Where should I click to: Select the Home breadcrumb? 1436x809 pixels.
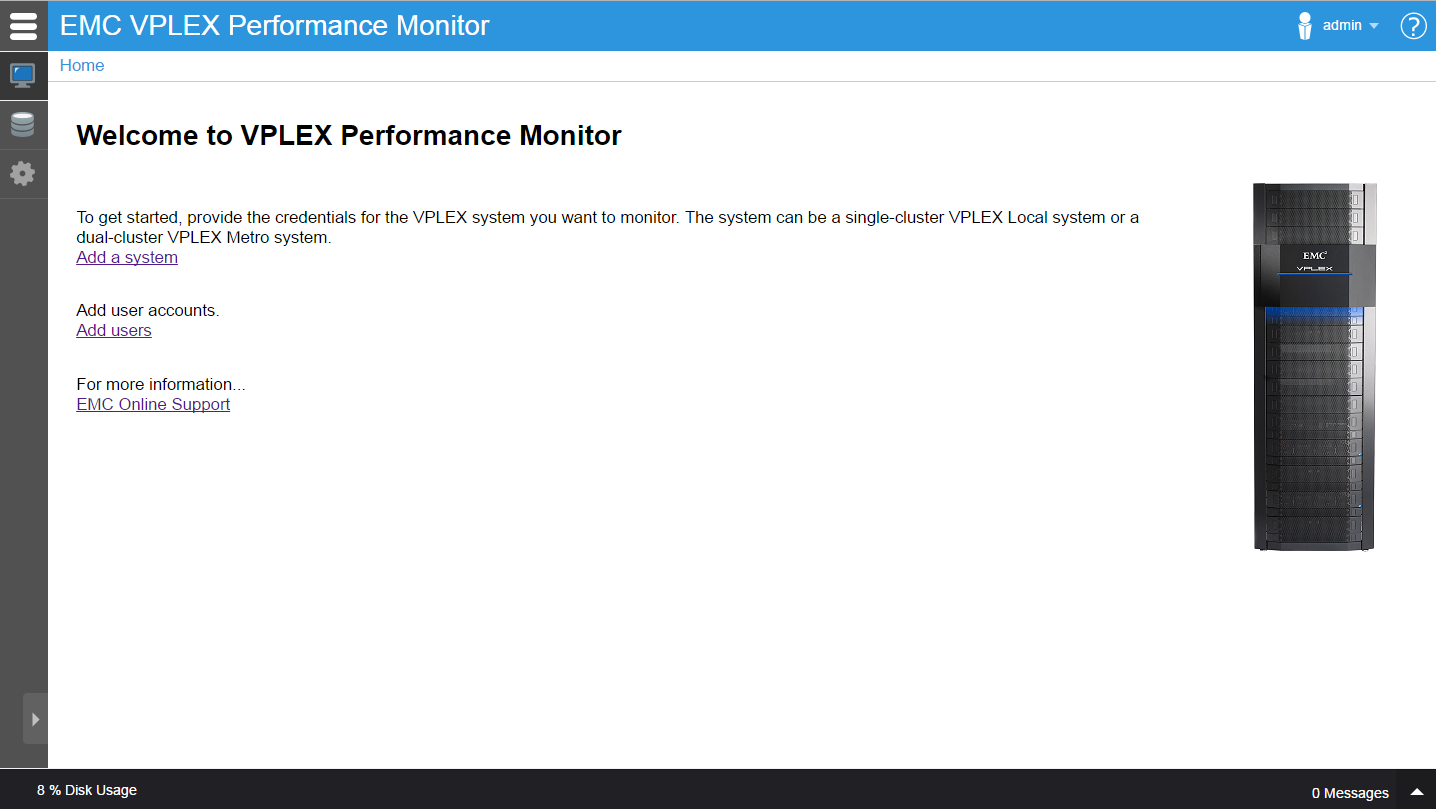click(81, 65)
